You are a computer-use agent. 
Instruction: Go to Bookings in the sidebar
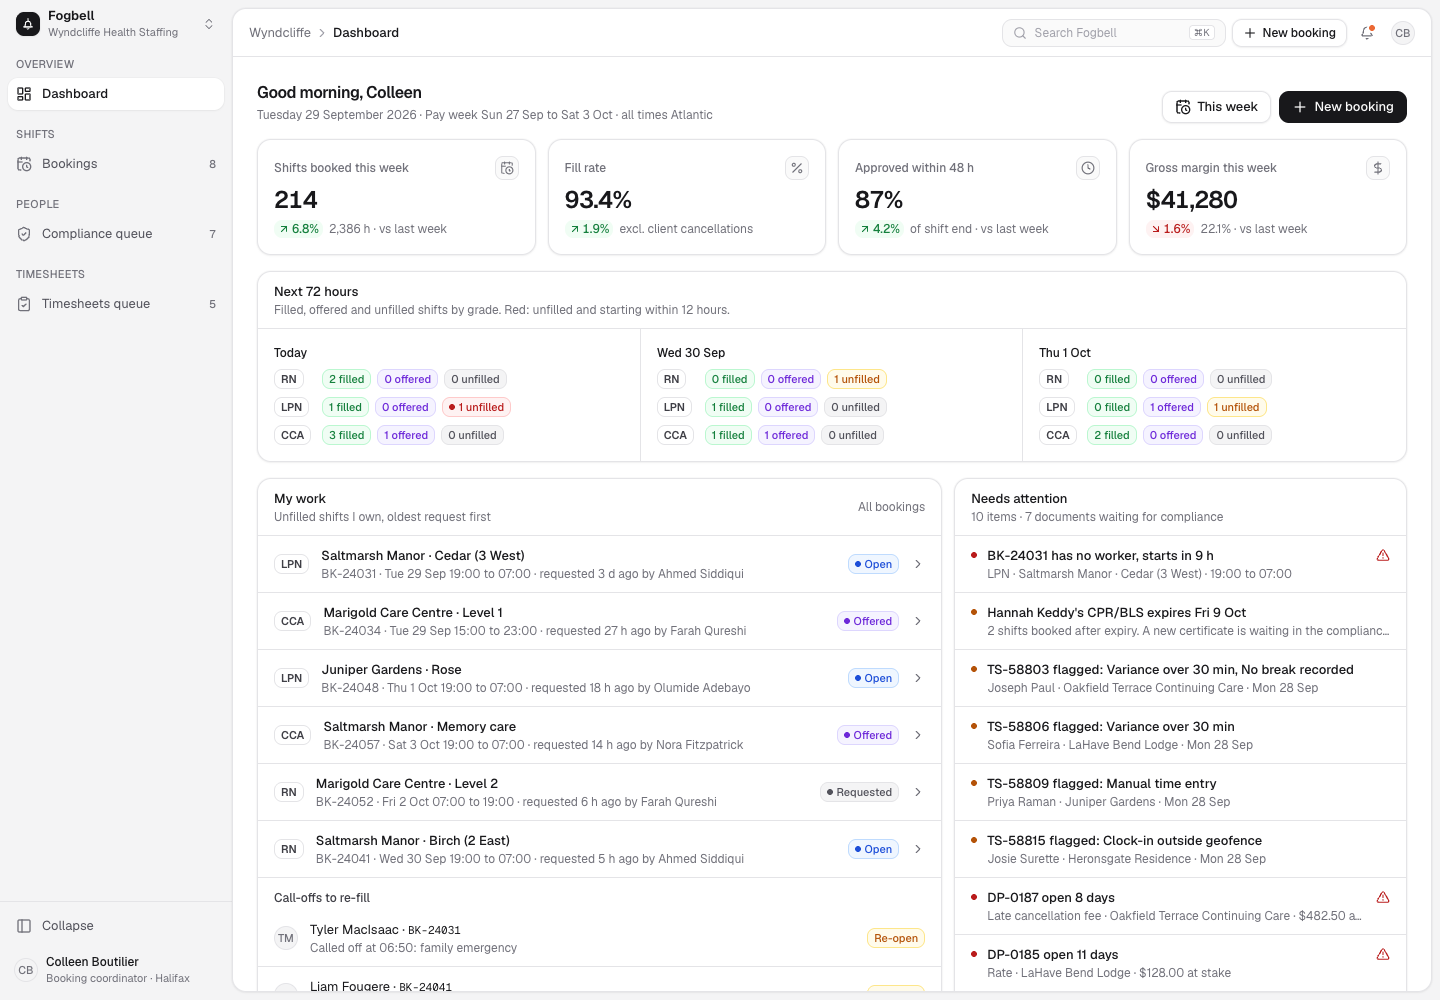(x=116, y=164)
